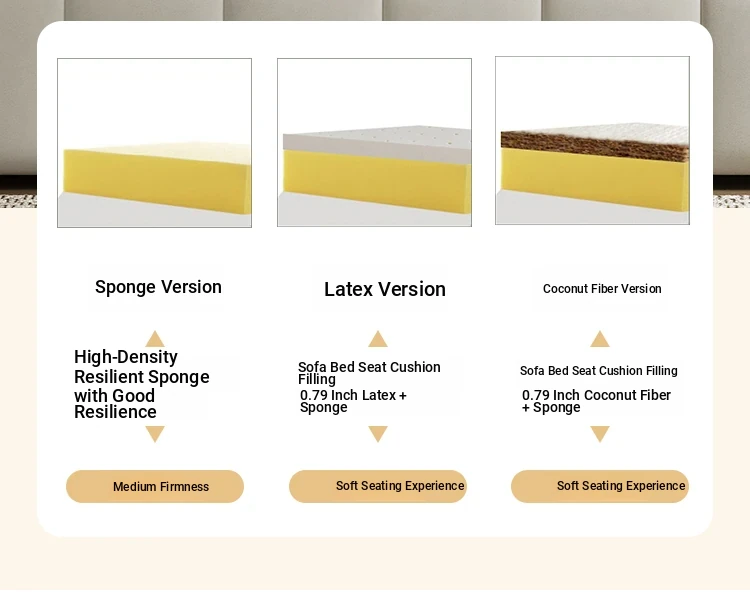Click Sofa Bed Seat Cushion Filling in Latex column

[x=369, y=373]
